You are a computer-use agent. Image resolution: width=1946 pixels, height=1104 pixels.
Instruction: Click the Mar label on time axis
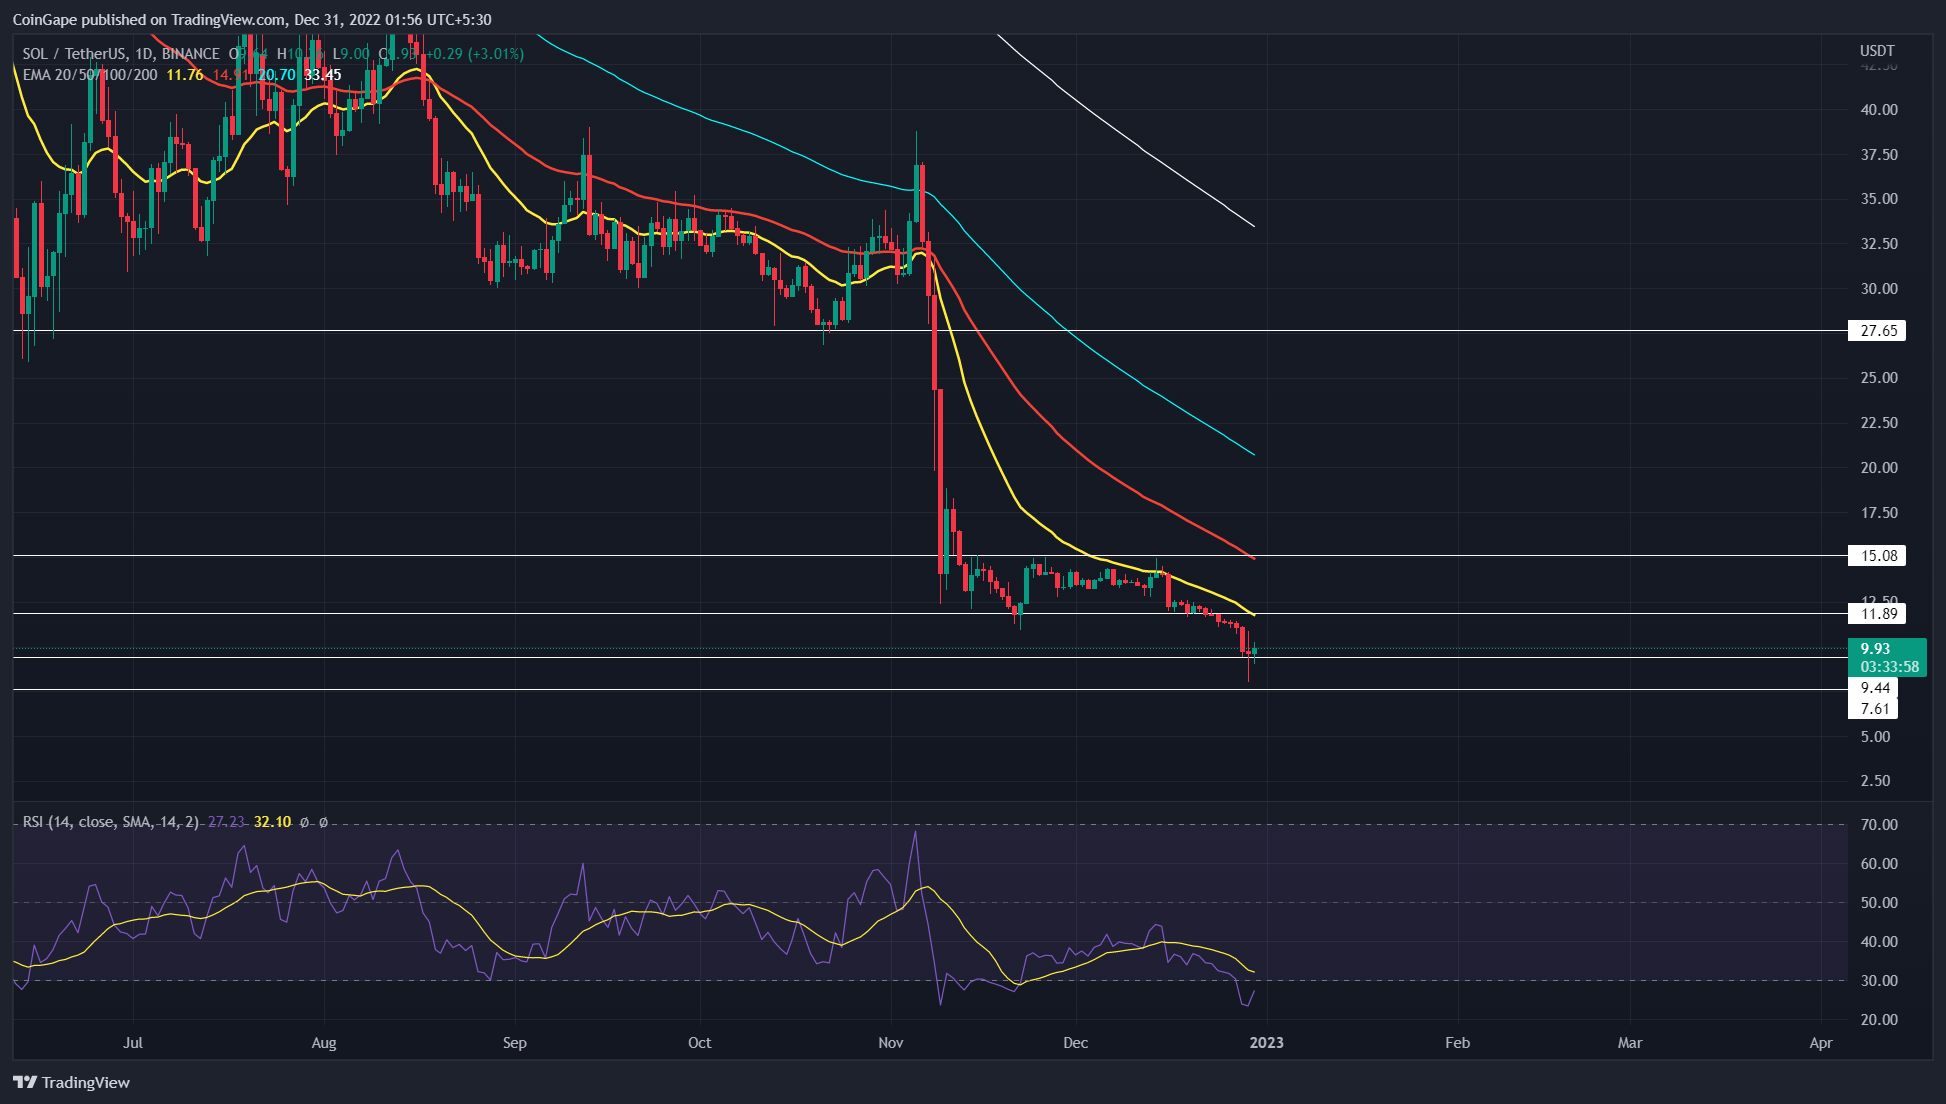tap(1630, 1043)
